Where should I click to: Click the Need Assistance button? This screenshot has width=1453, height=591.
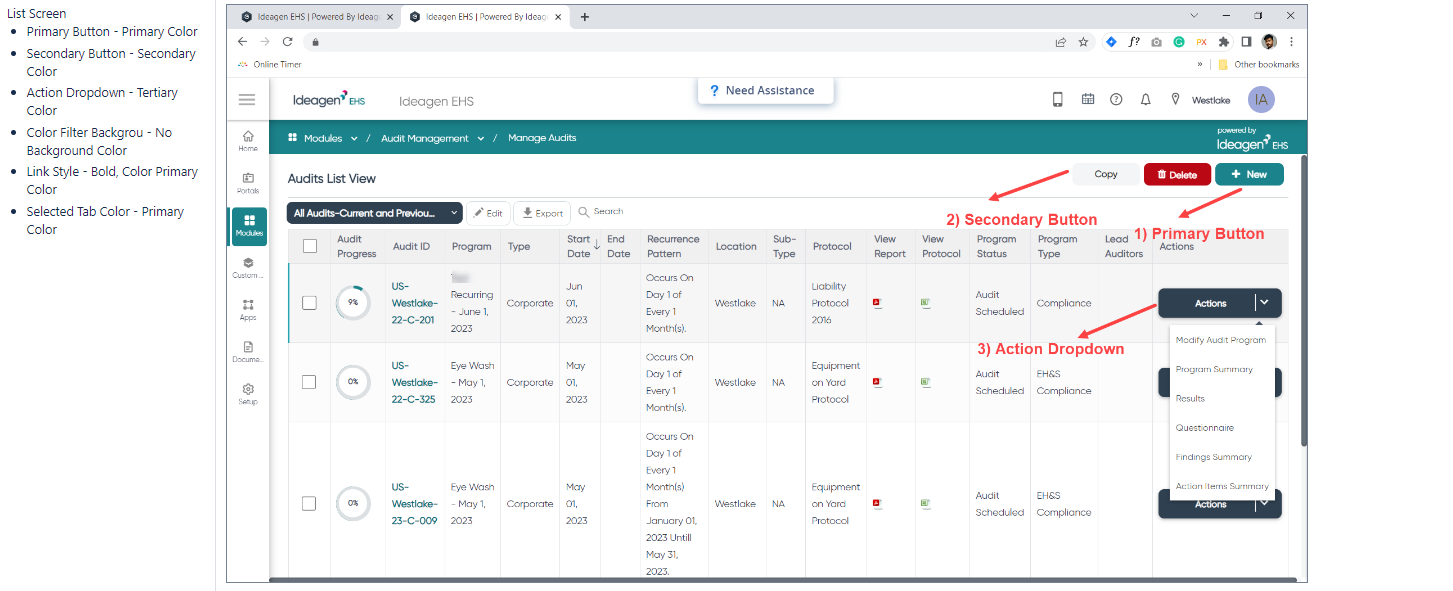click(765, 90)
